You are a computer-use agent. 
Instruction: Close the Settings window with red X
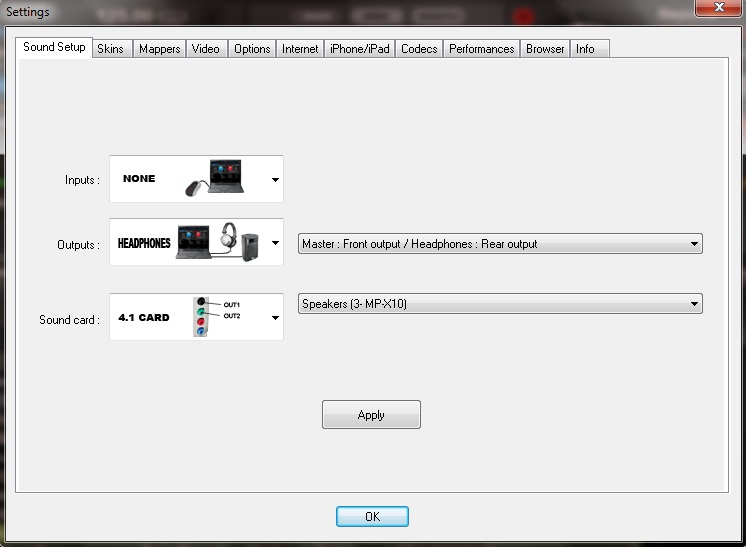718,8
